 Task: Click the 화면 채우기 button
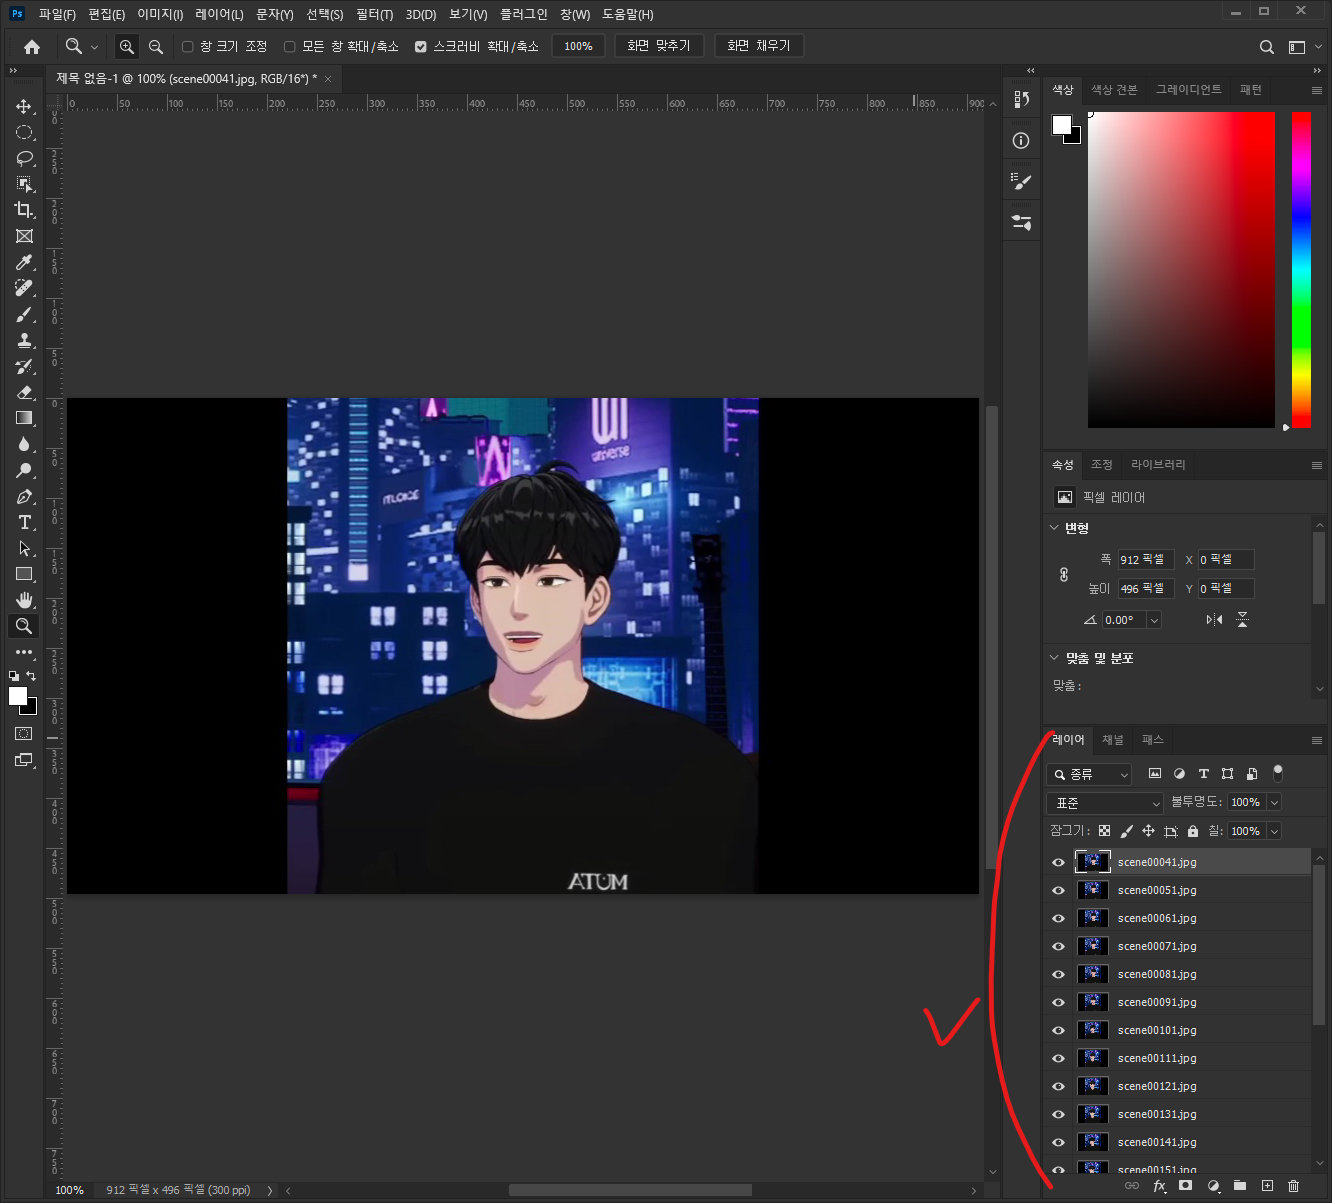[x=759, y=46]
